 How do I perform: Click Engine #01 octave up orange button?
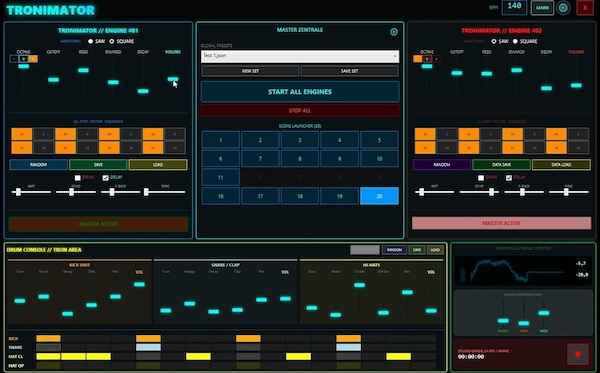pos(33,59)
